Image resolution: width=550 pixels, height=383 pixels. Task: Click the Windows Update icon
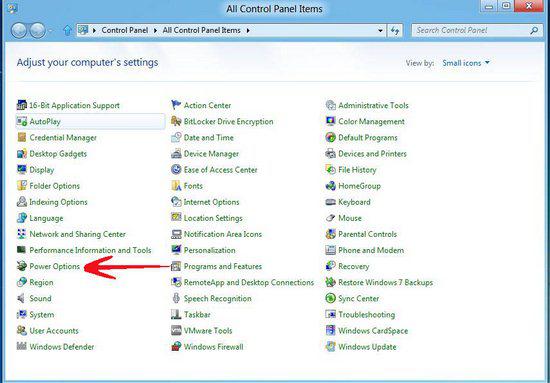[x=330, y=347]
